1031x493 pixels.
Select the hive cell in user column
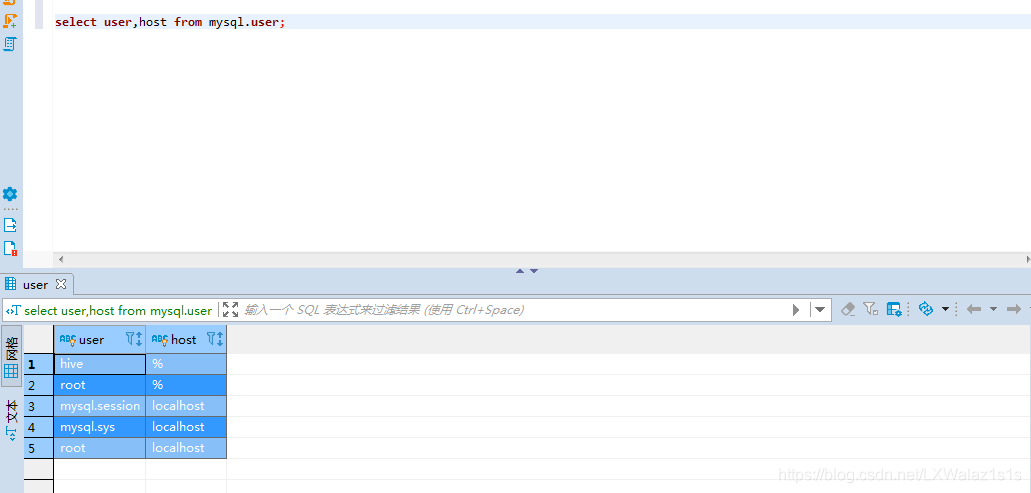click(99, 364)
